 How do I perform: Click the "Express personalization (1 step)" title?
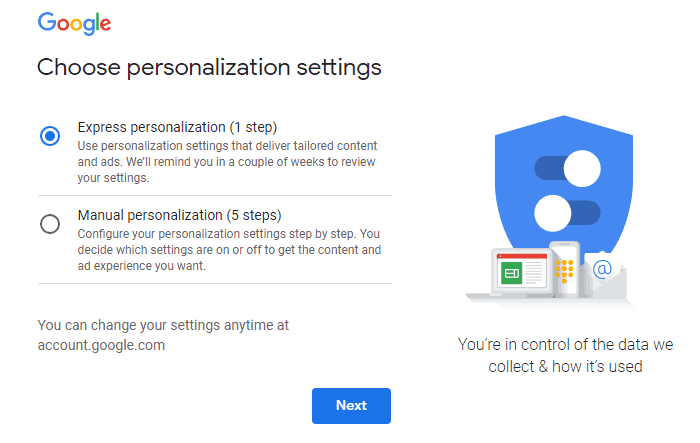[177, 128]
